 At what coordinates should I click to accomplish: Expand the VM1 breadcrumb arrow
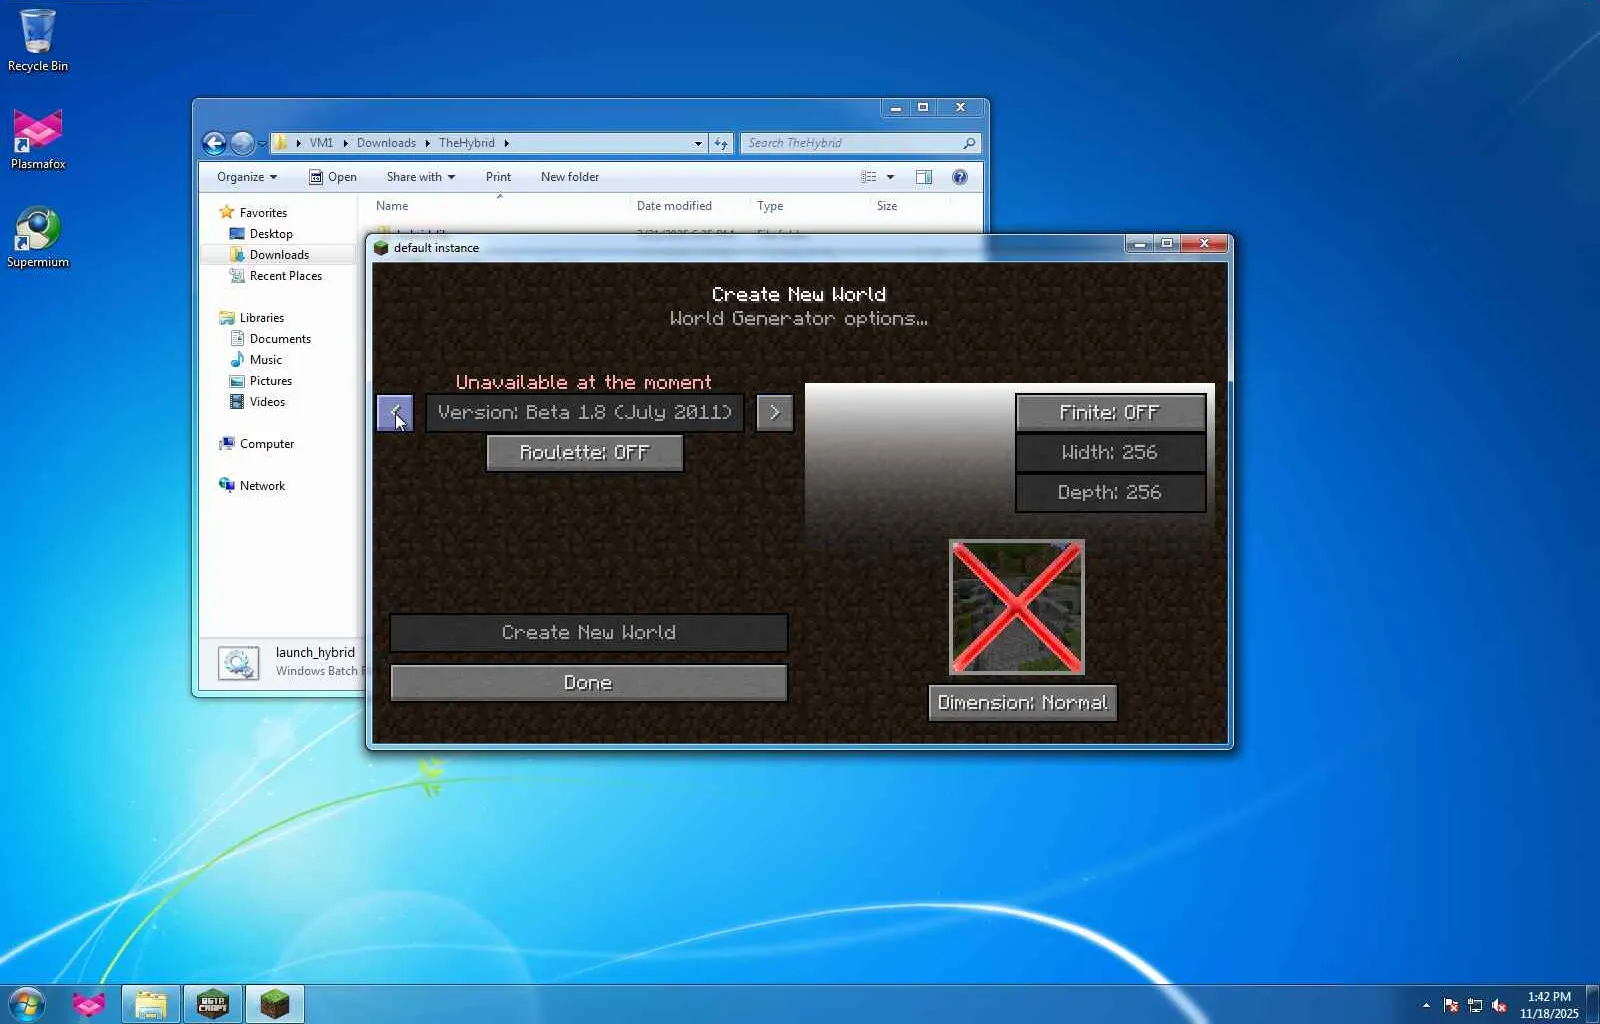coord(345,143)
